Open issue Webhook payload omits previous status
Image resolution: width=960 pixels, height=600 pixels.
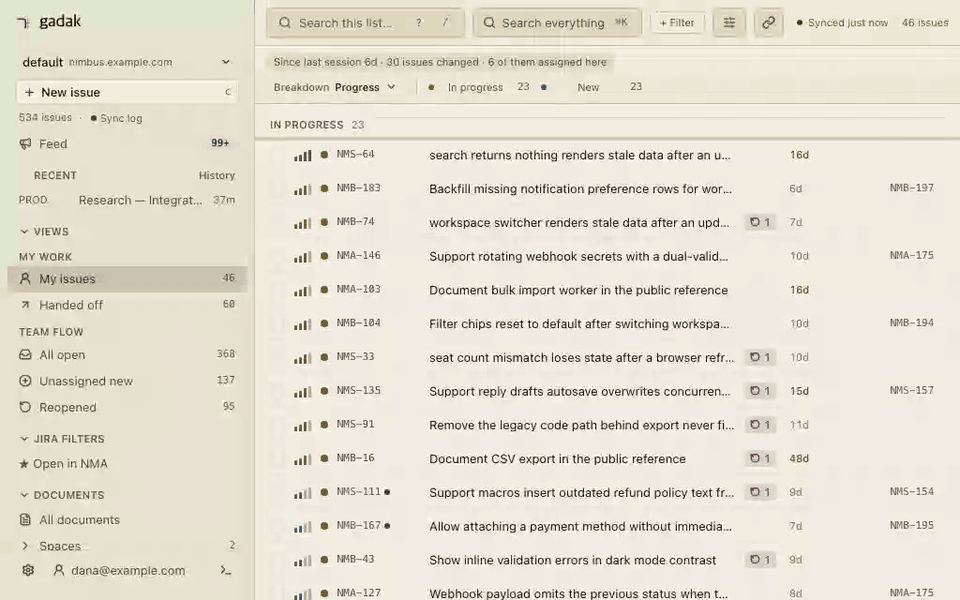click(579, 593)
